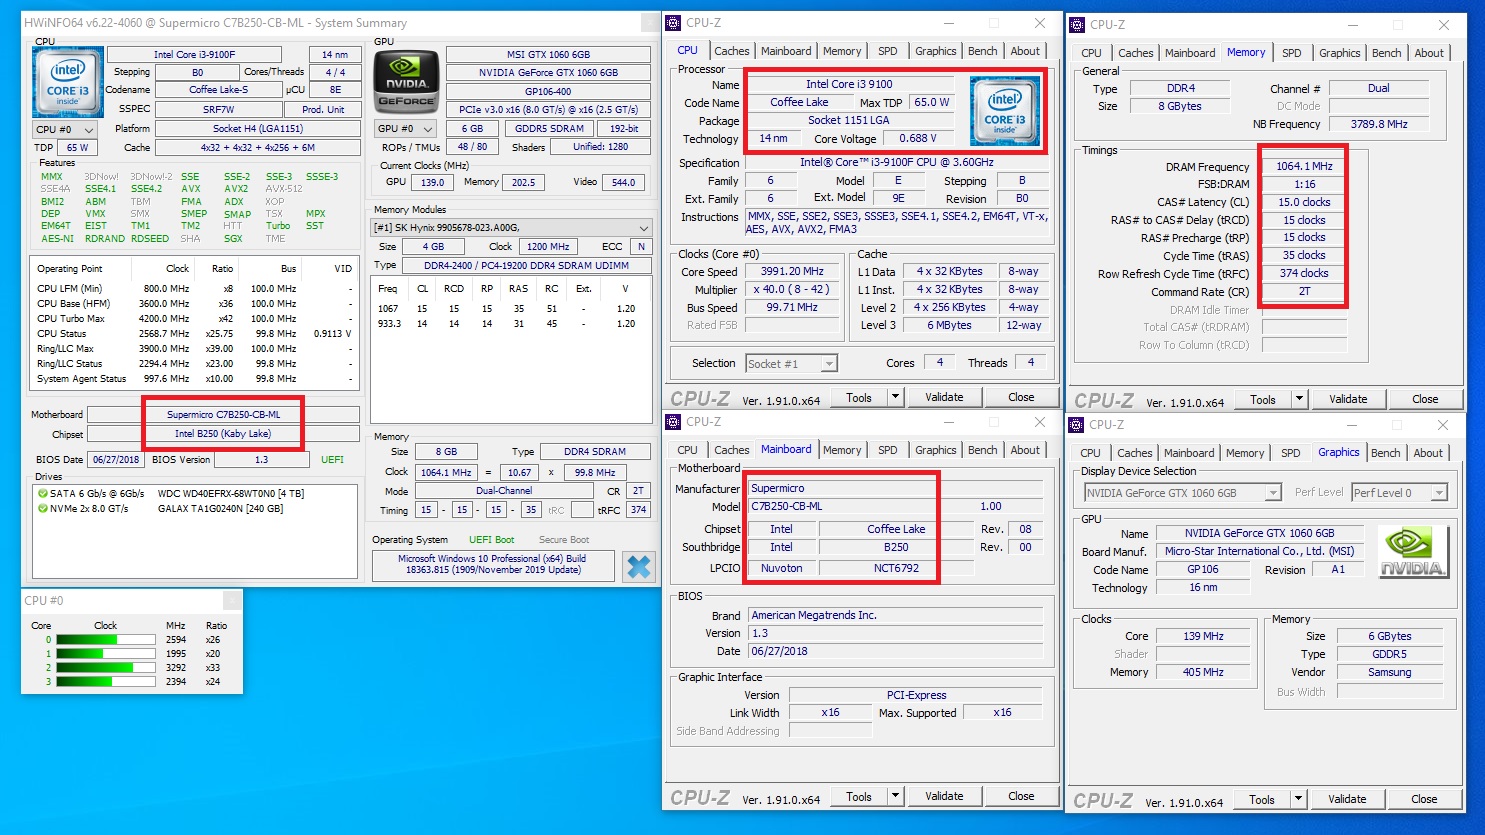The width and height of the screenshot is (1485, 835).
Task: Click the Intel Core i3-9100F name field in HWiNFO
Action: tap(194, 54)
